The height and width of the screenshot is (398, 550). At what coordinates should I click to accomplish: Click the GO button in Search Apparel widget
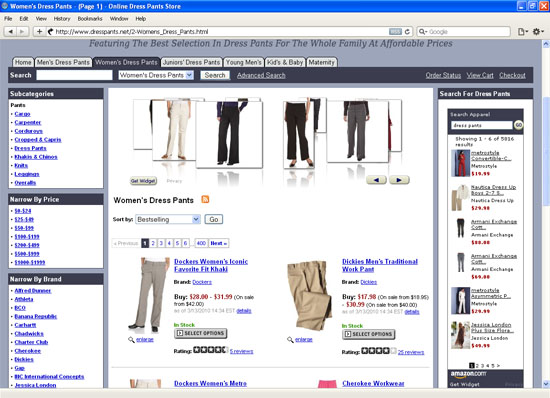[518, 125]
